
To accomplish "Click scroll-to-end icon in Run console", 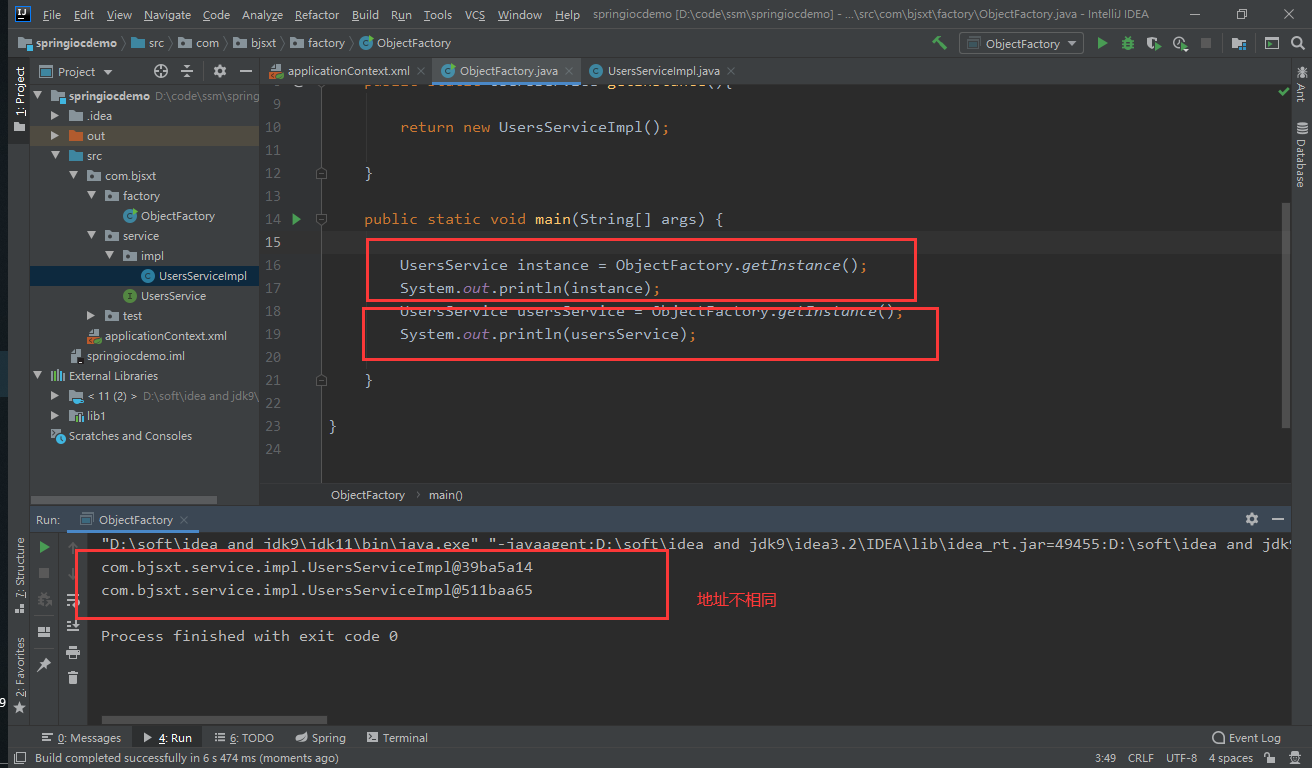I will tap(73, 625).
